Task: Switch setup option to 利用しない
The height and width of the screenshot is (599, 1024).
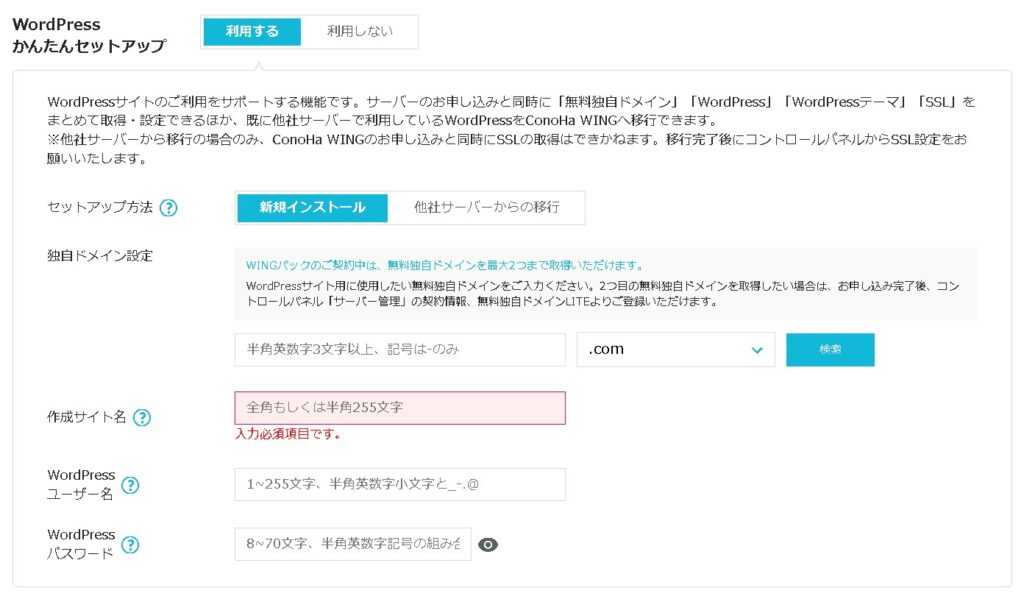Action: coord(360,32)
